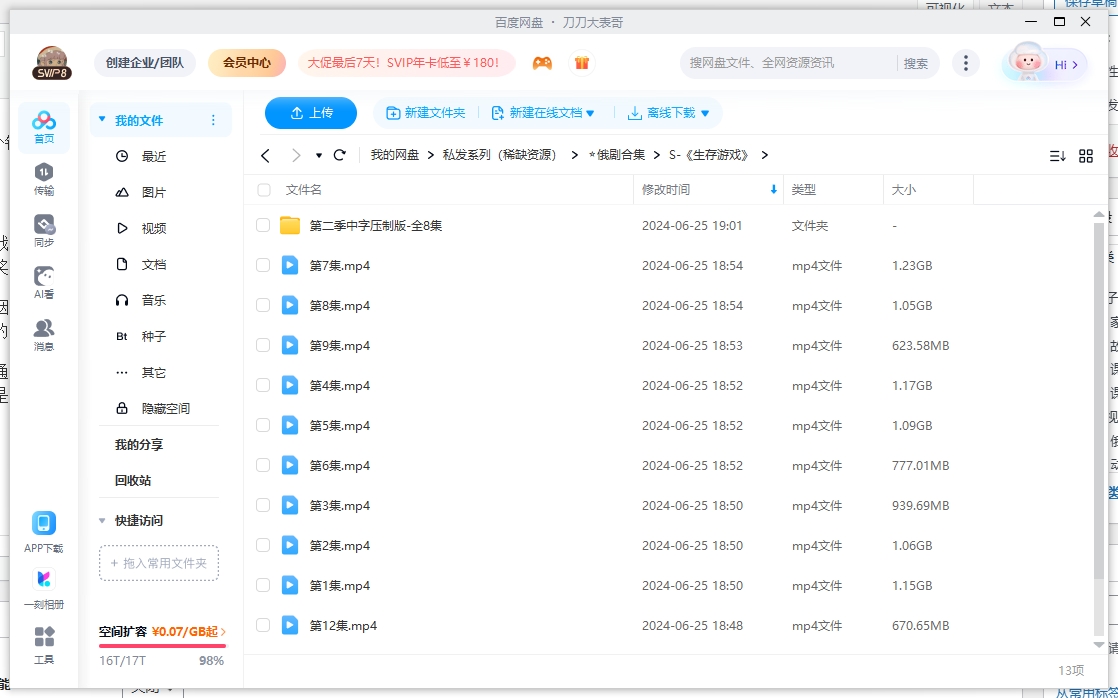Open the 同步 (Sync) panel
Viewport: 1118px width, 698px height.
(43, 228)
